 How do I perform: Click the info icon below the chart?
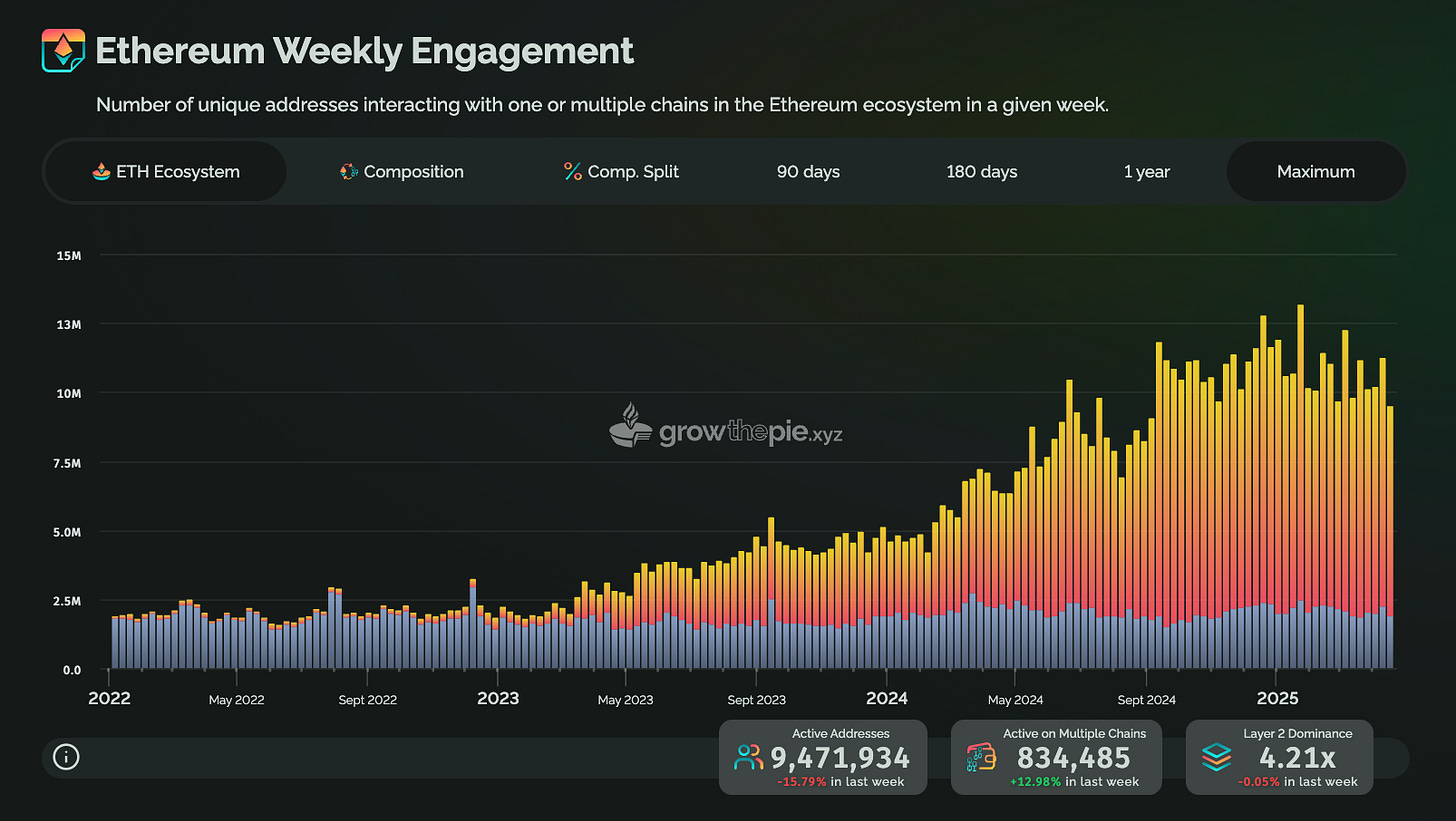[x=66, y=757]
